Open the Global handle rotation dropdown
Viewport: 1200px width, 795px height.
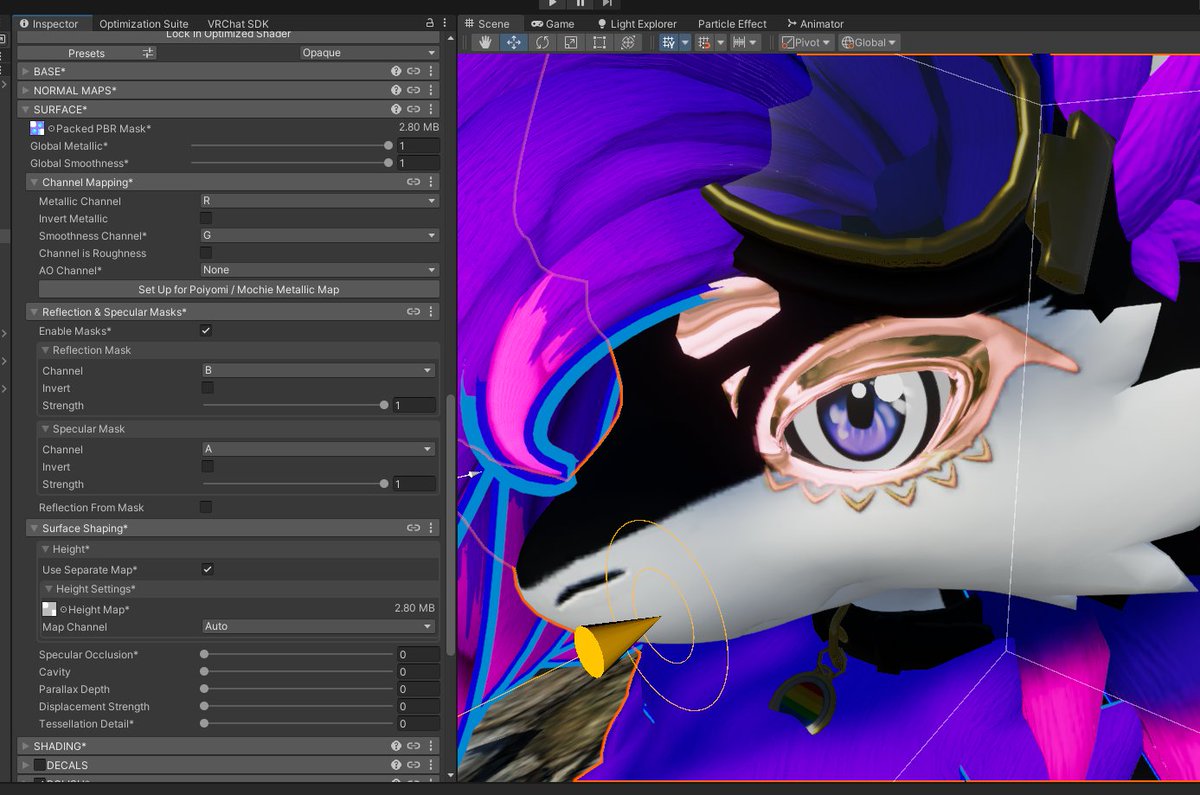pyautogui.click(x=869, y=42)
